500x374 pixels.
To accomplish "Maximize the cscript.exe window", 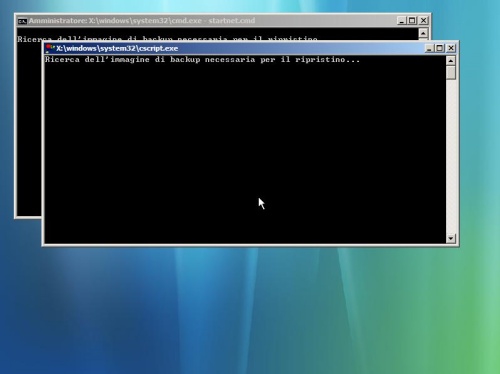I will click(440, 48).
